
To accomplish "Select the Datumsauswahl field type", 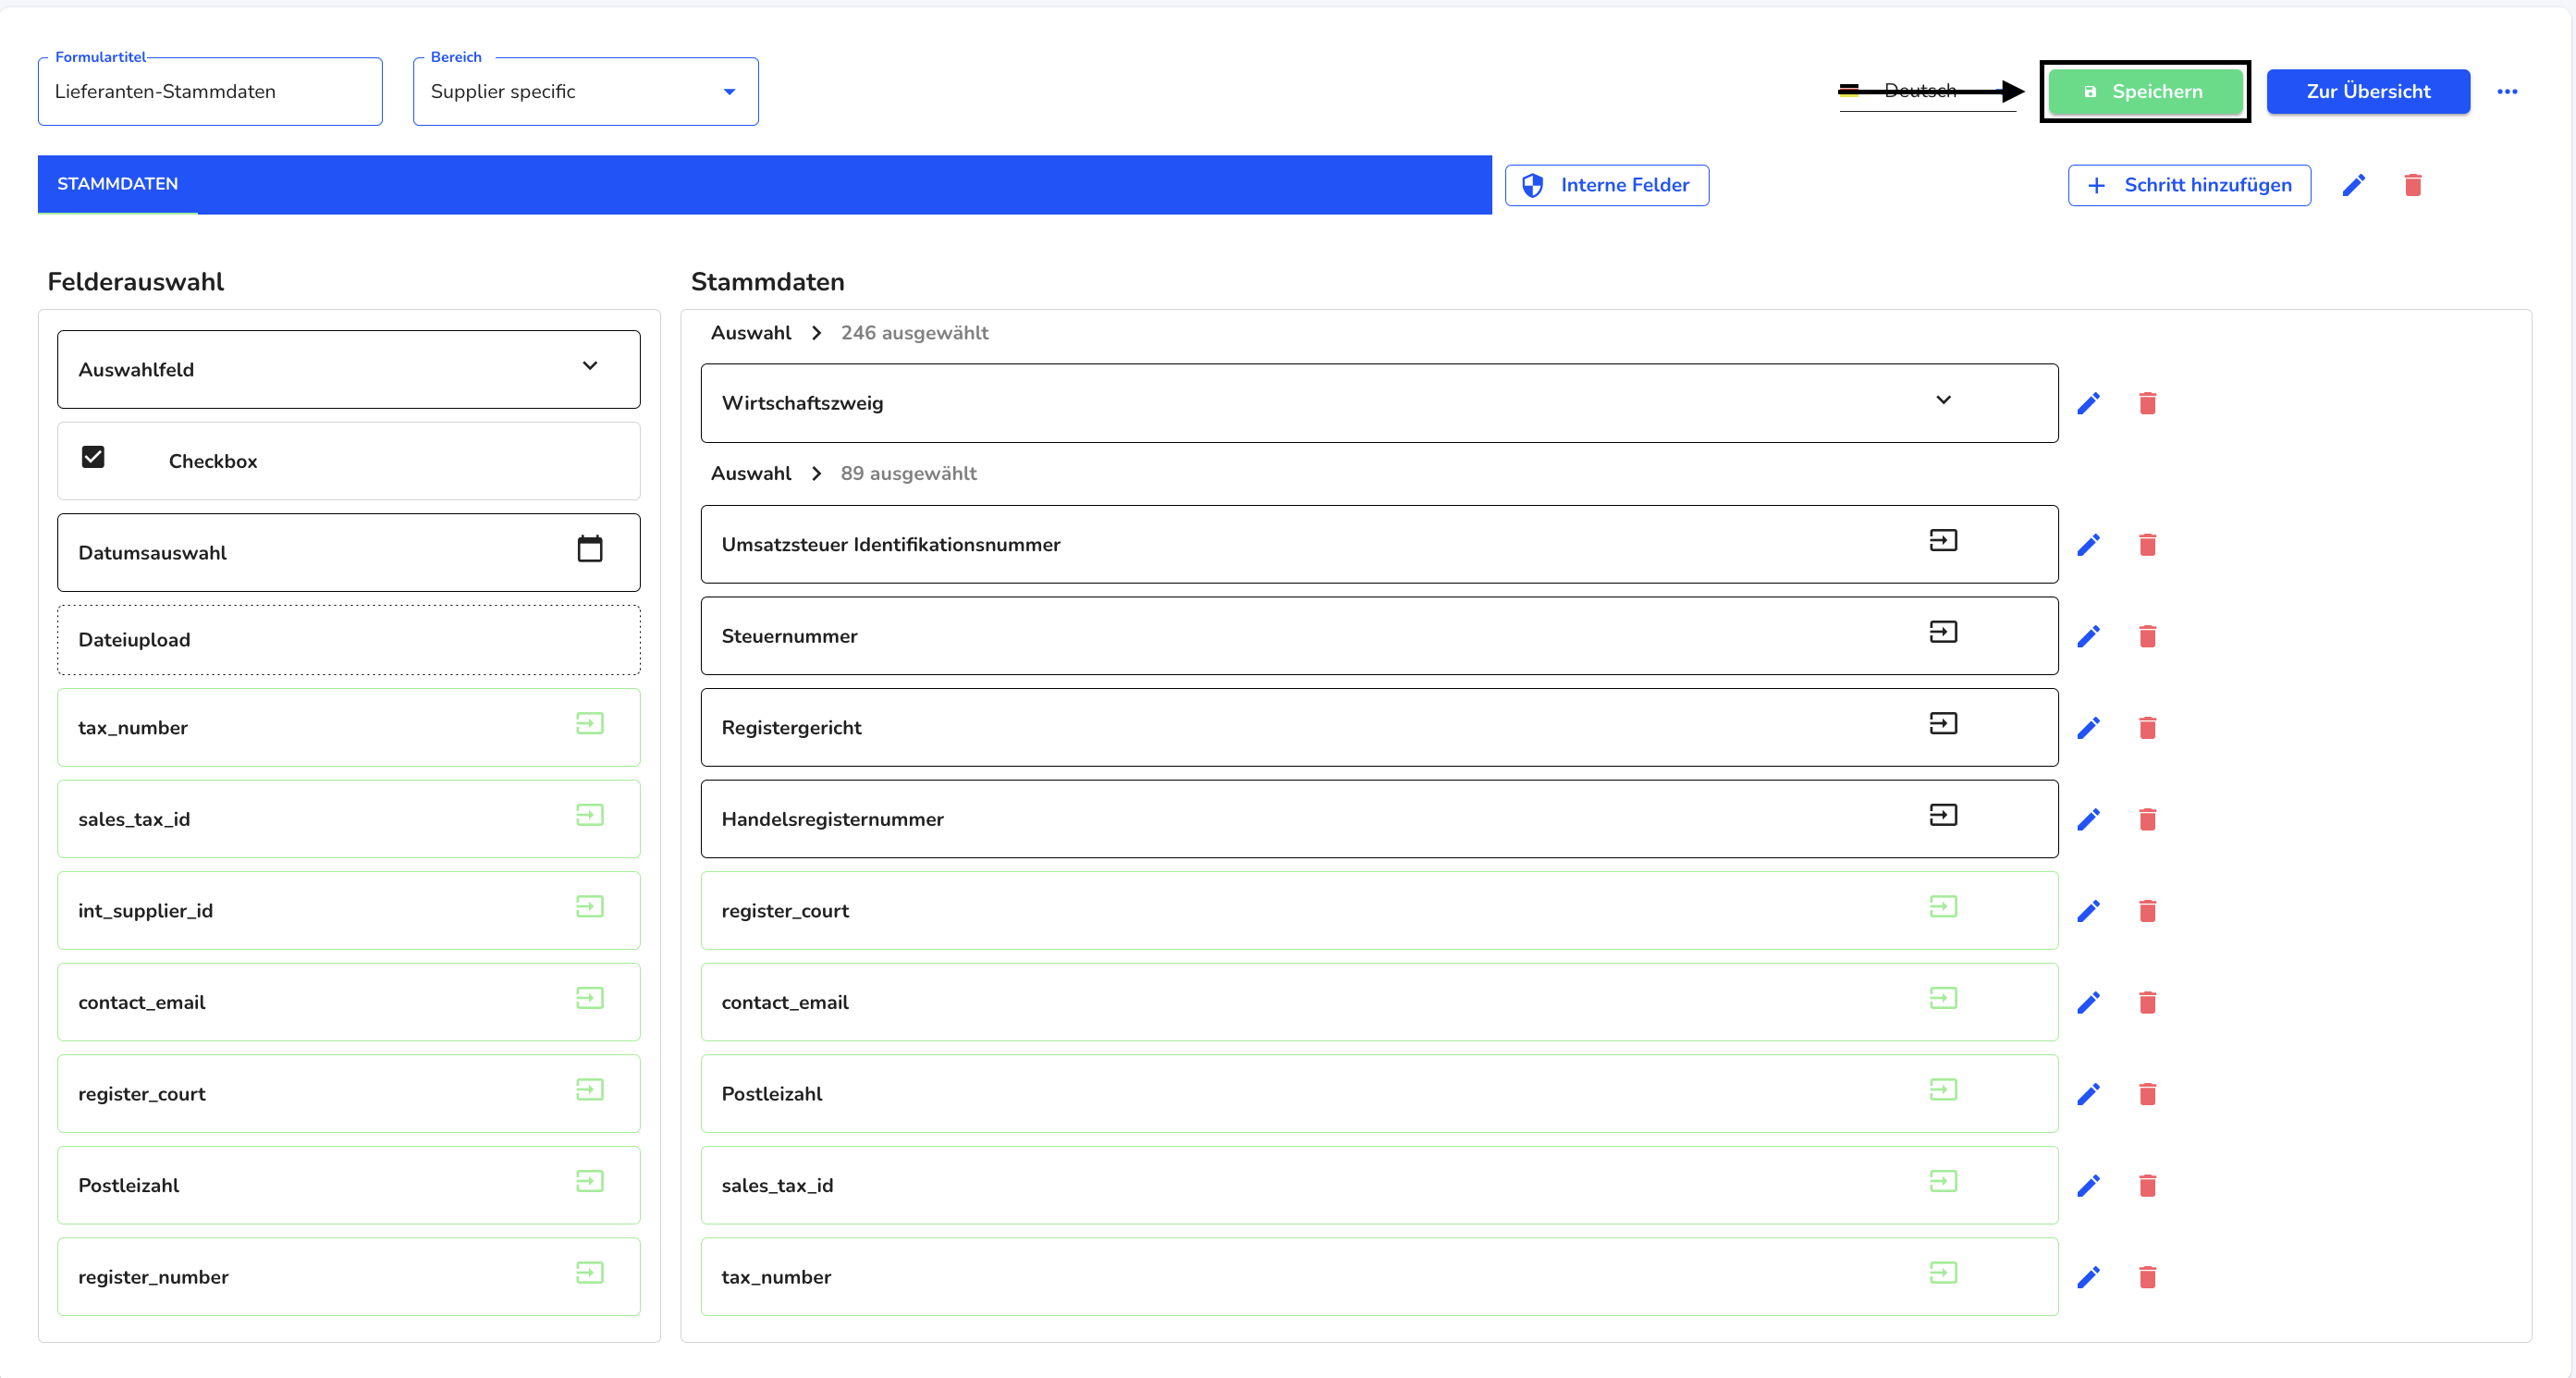I will pos(348,553).
